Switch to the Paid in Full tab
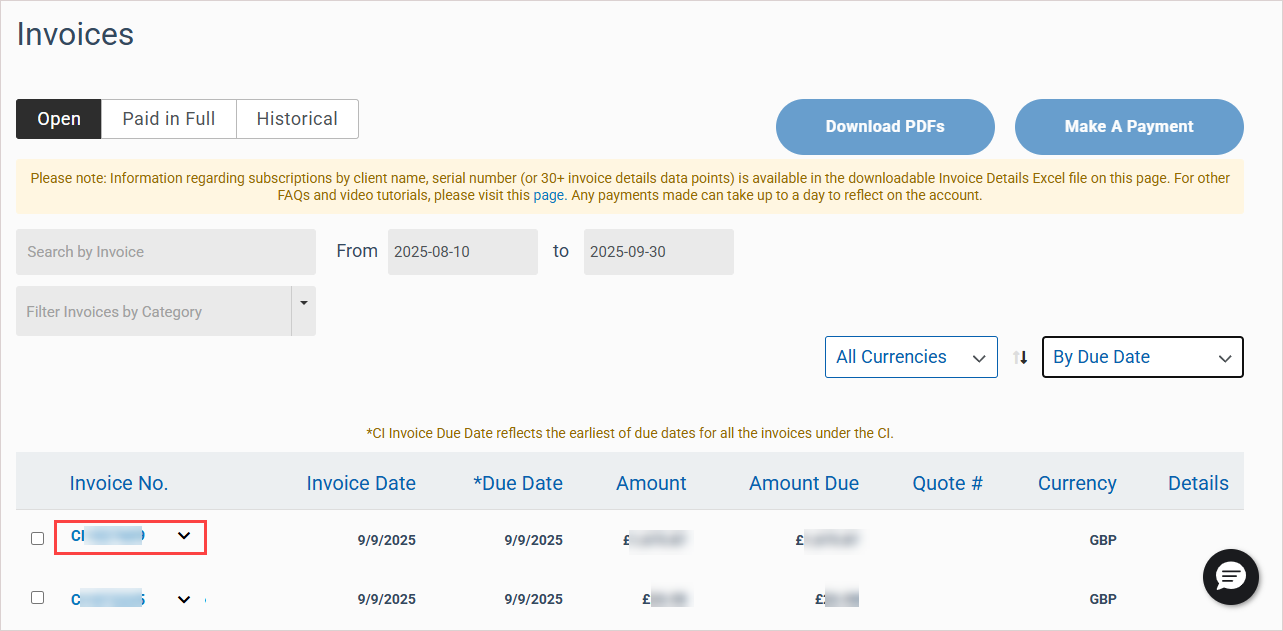Viewport: 1283px width, 631px height. 169,119
